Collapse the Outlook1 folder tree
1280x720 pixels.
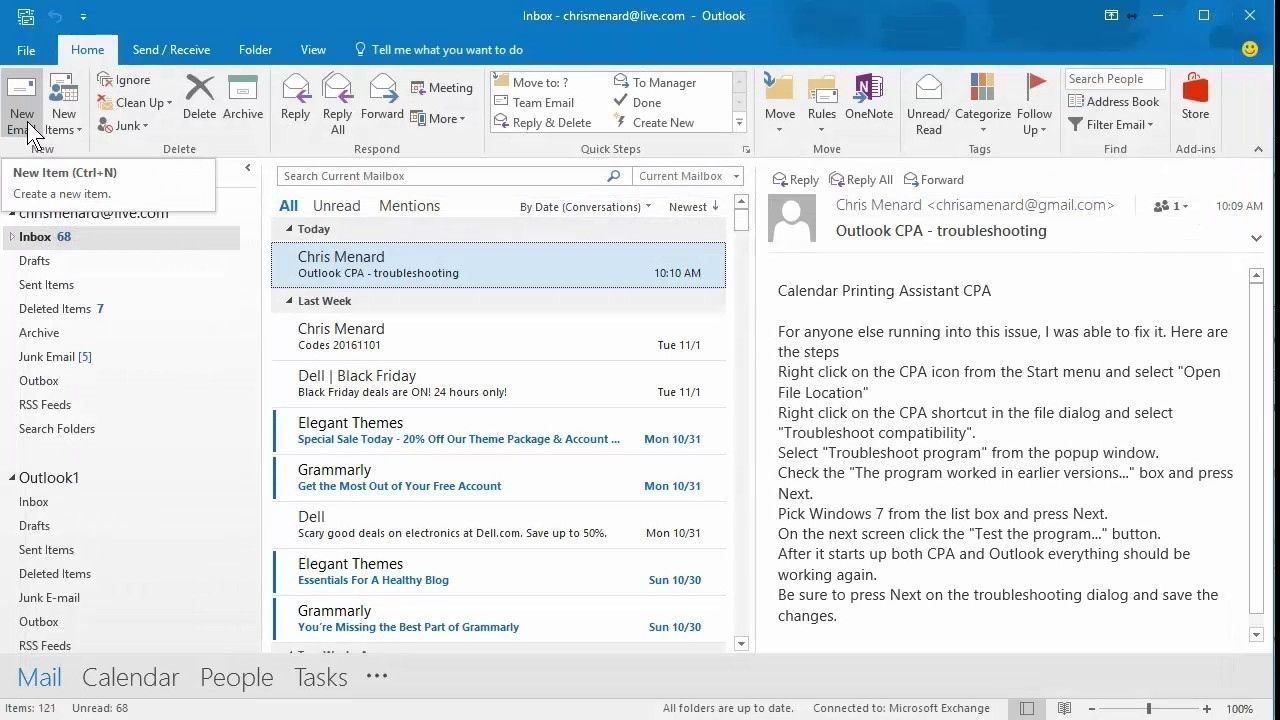(12, 478)
